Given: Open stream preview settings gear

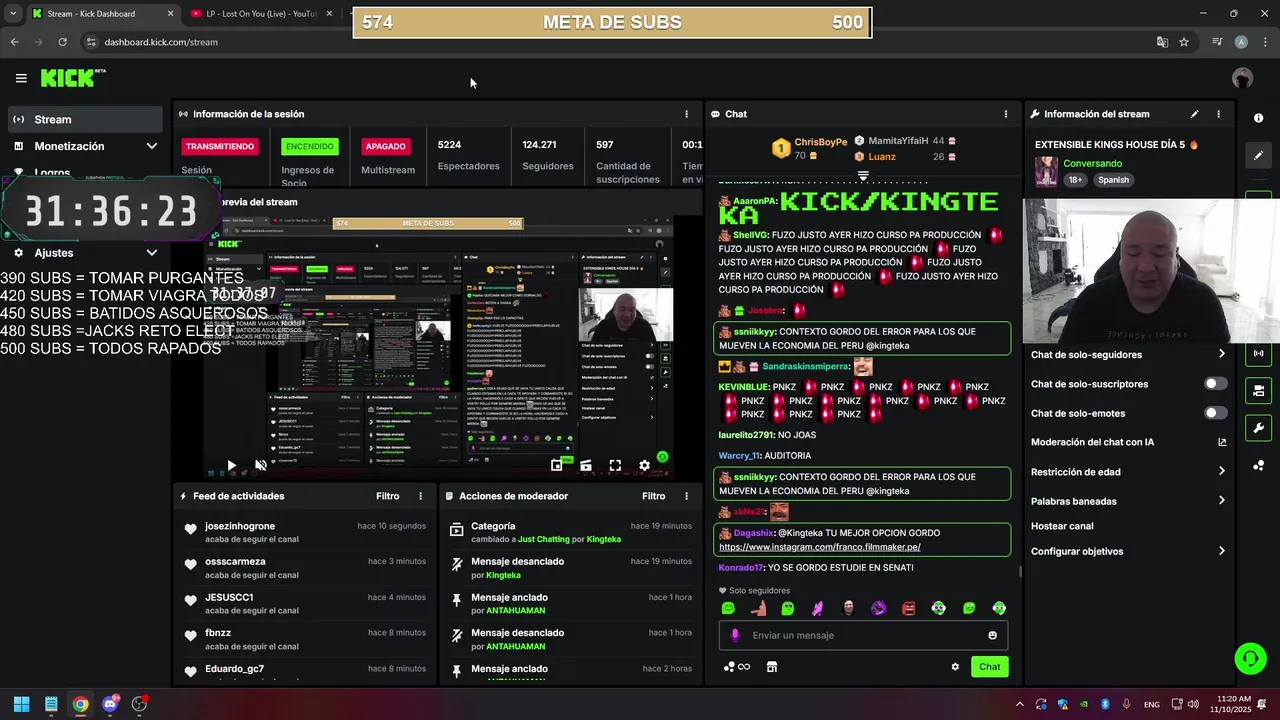Looking at the screenshot, I should tap(644, 465).
